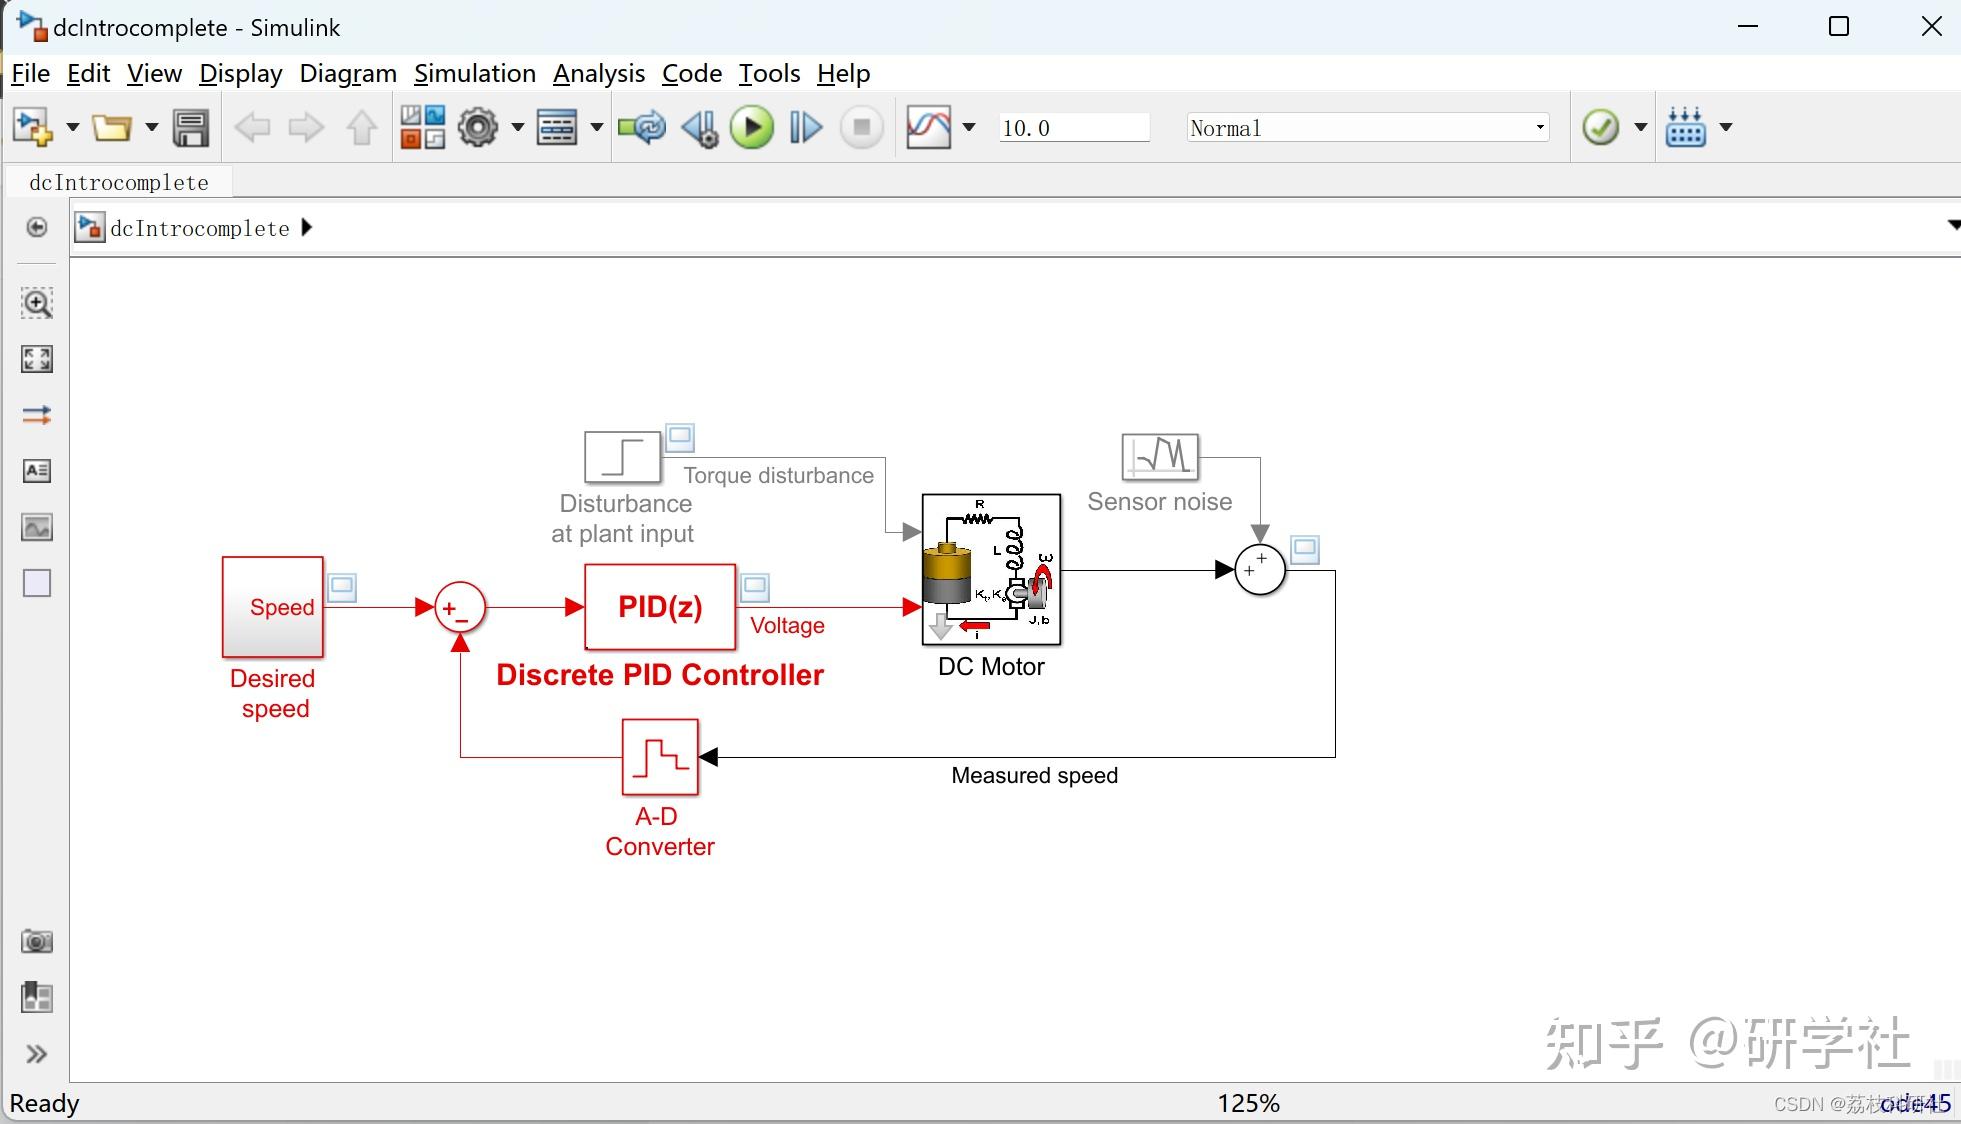
Task: Click the screenshot camera icon in palette
Action: coord(37,941)
